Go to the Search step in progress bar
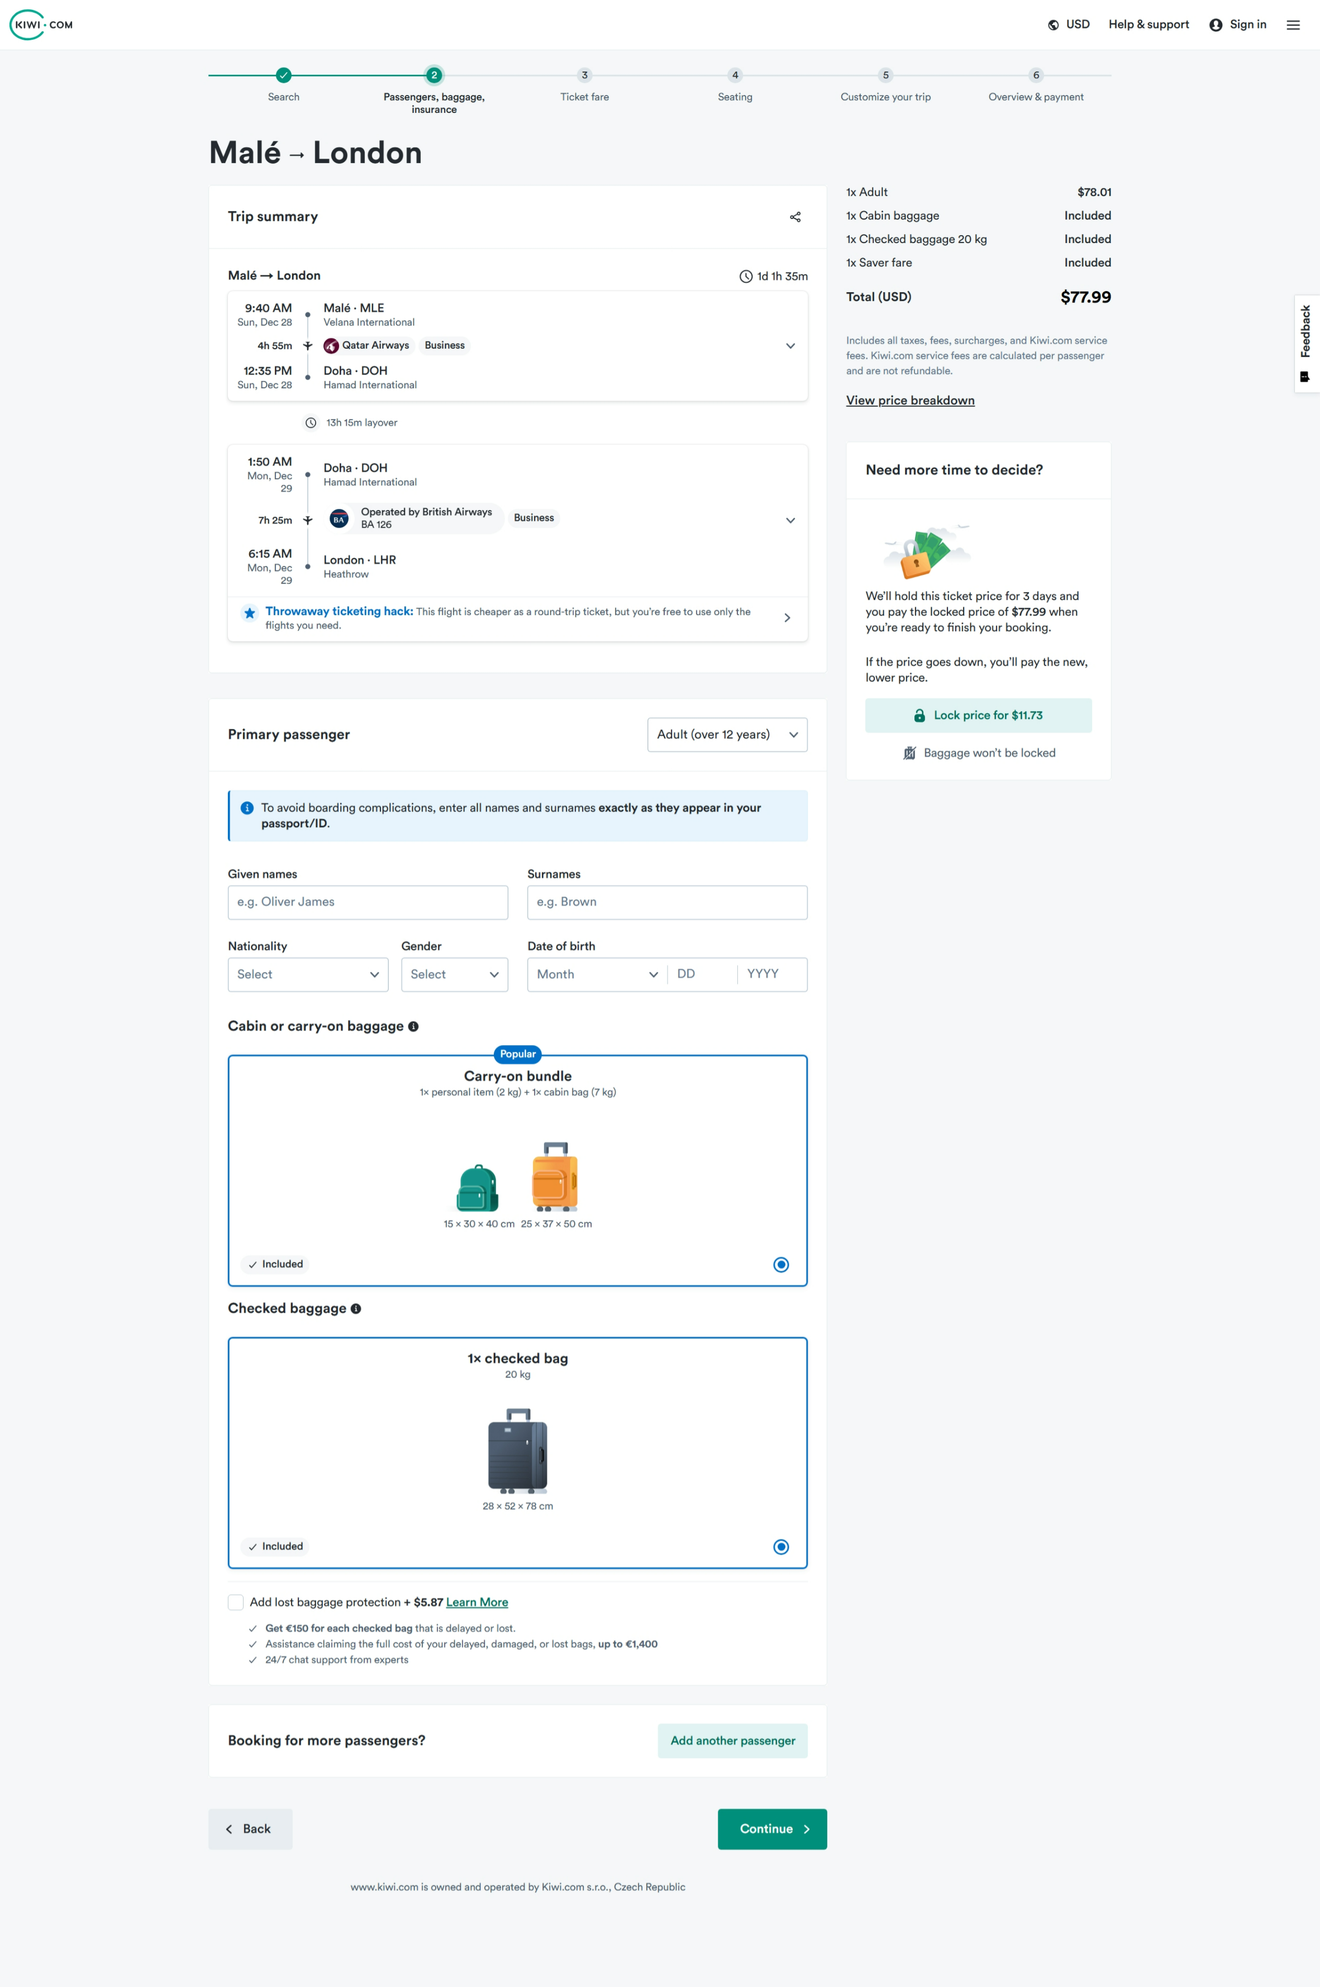This screenshot has width=1320, height=1987. (x=284, y=76)
